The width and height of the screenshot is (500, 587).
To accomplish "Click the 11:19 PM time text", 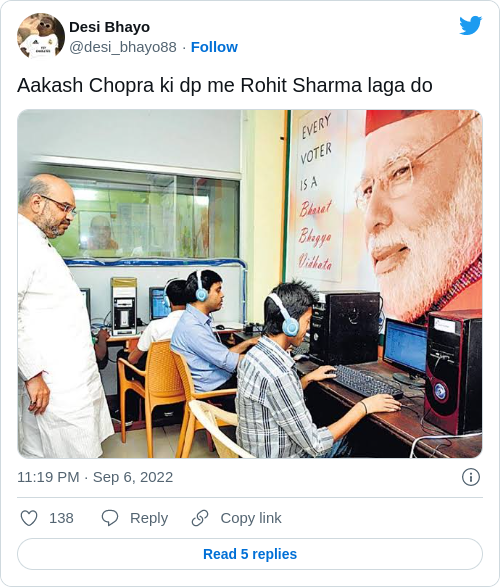I will (x=48, y=477).
